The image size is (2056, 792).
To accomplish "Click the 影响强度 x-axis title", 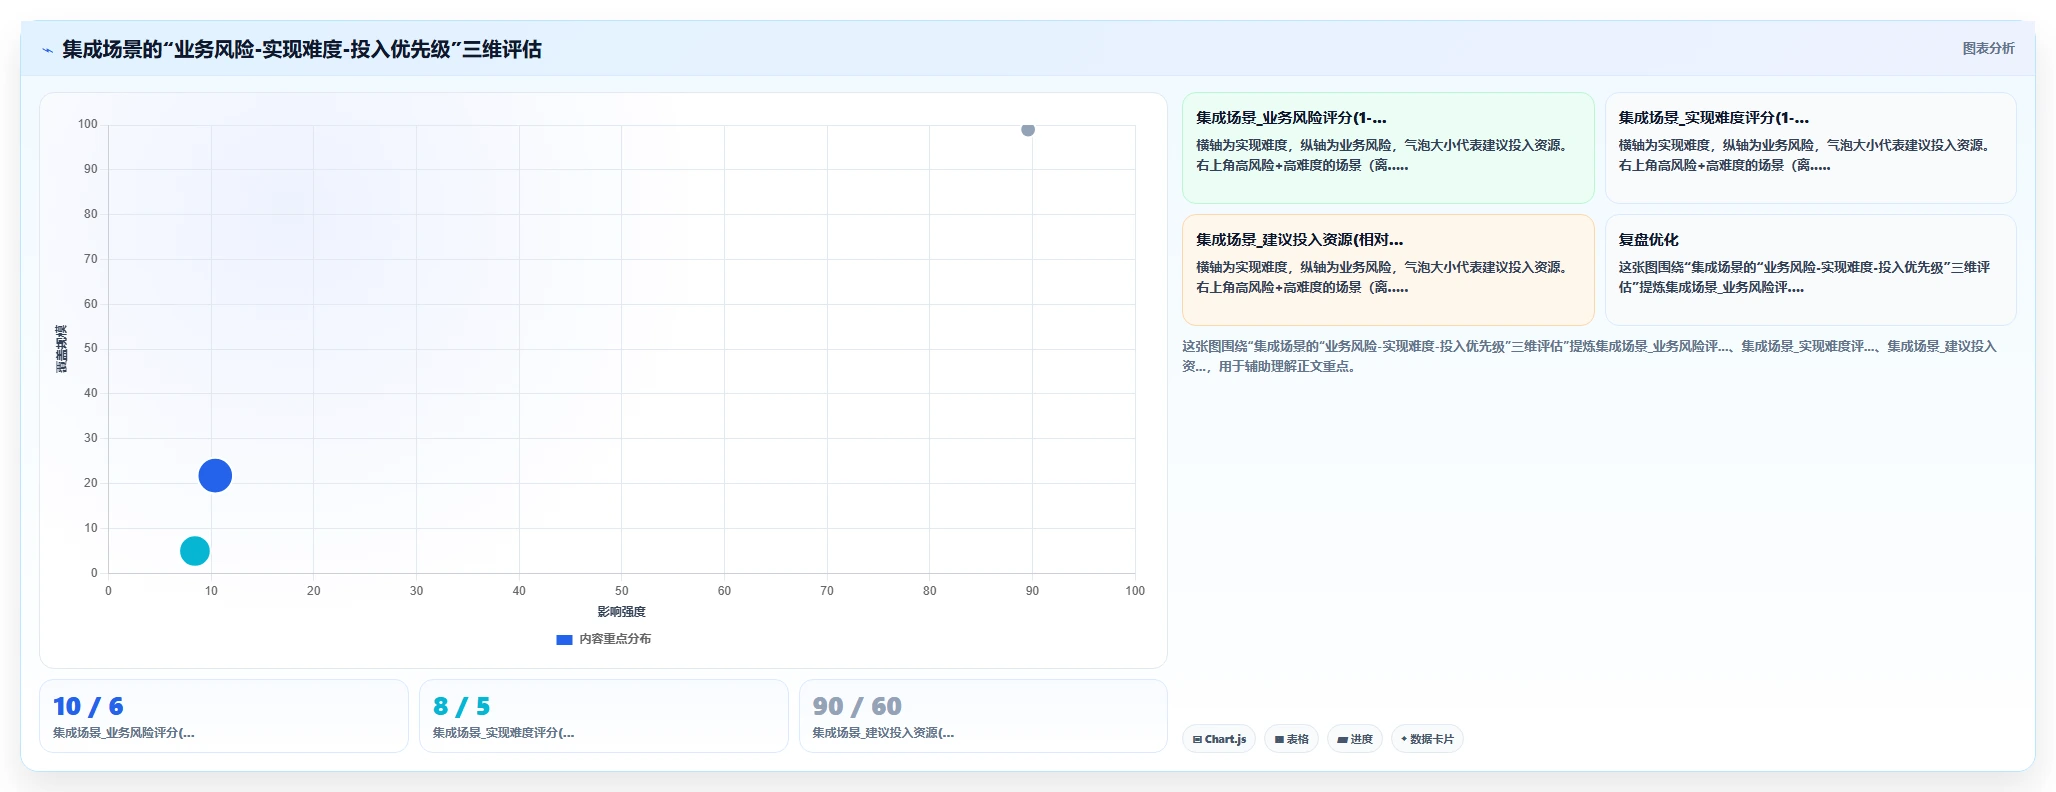I will 621,612.
